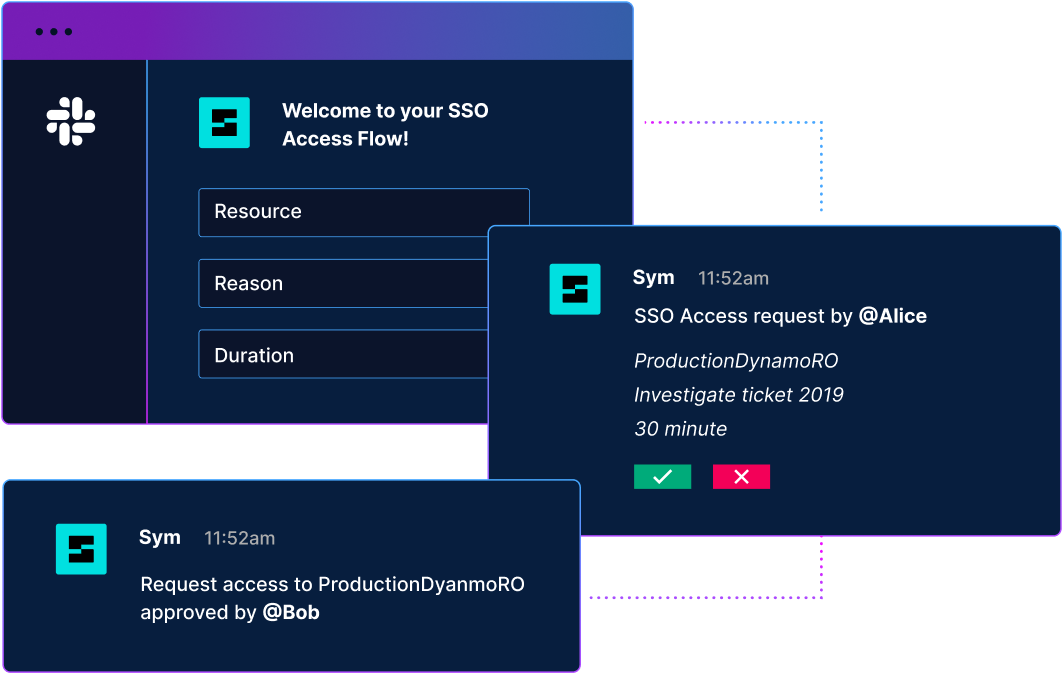This screenshot has height=673, width=1062.
Task: Click the 11:52am timestamp on the access request
Action: coord(734,278)
